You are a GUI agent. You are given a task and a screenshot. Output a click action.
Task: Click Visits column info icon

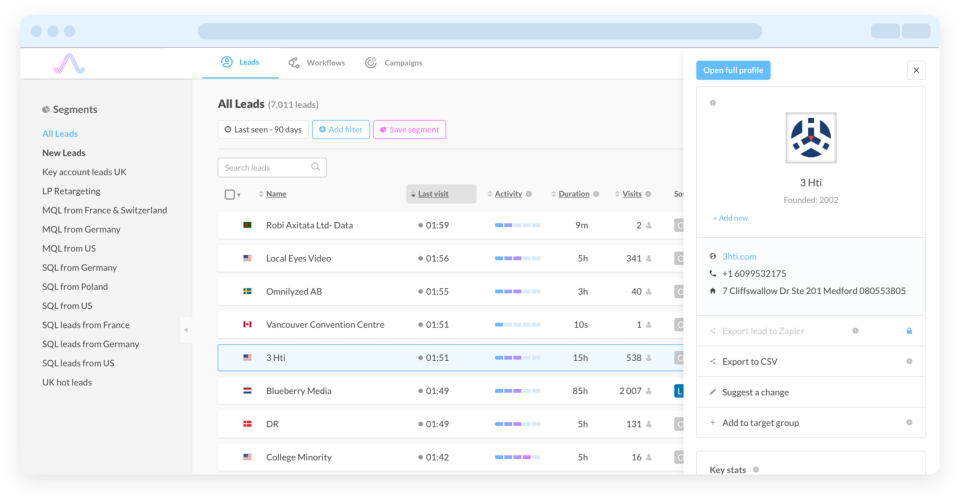(648, 194)
